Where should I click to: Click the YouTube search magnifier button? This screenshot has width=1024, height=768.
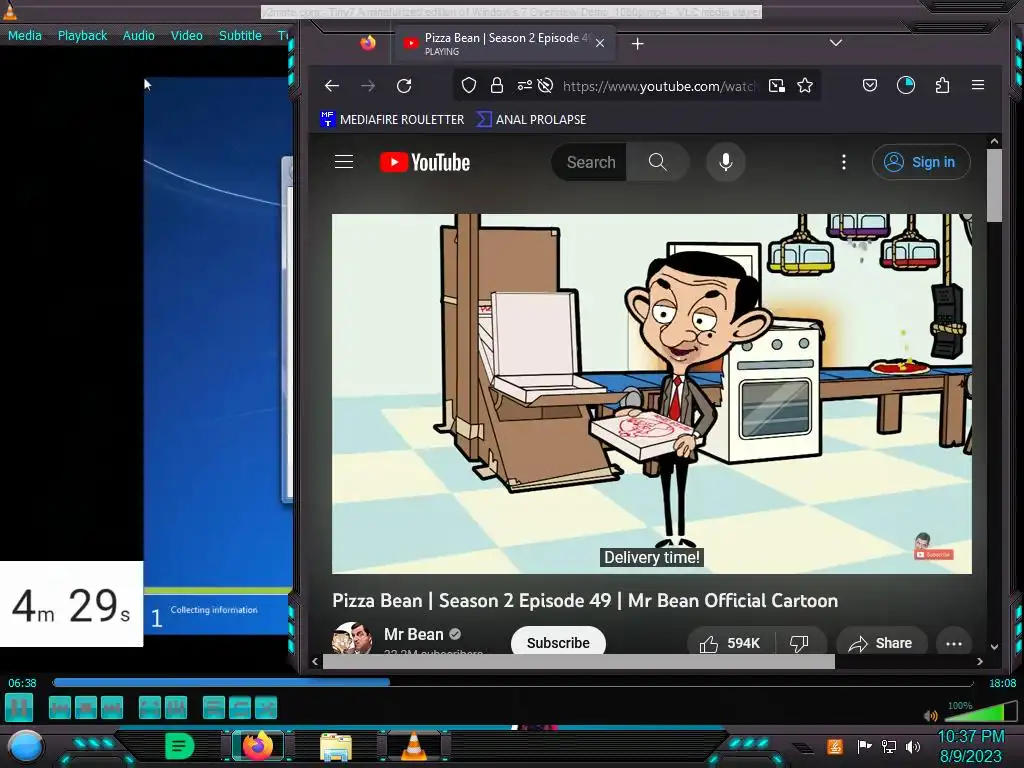658,162
